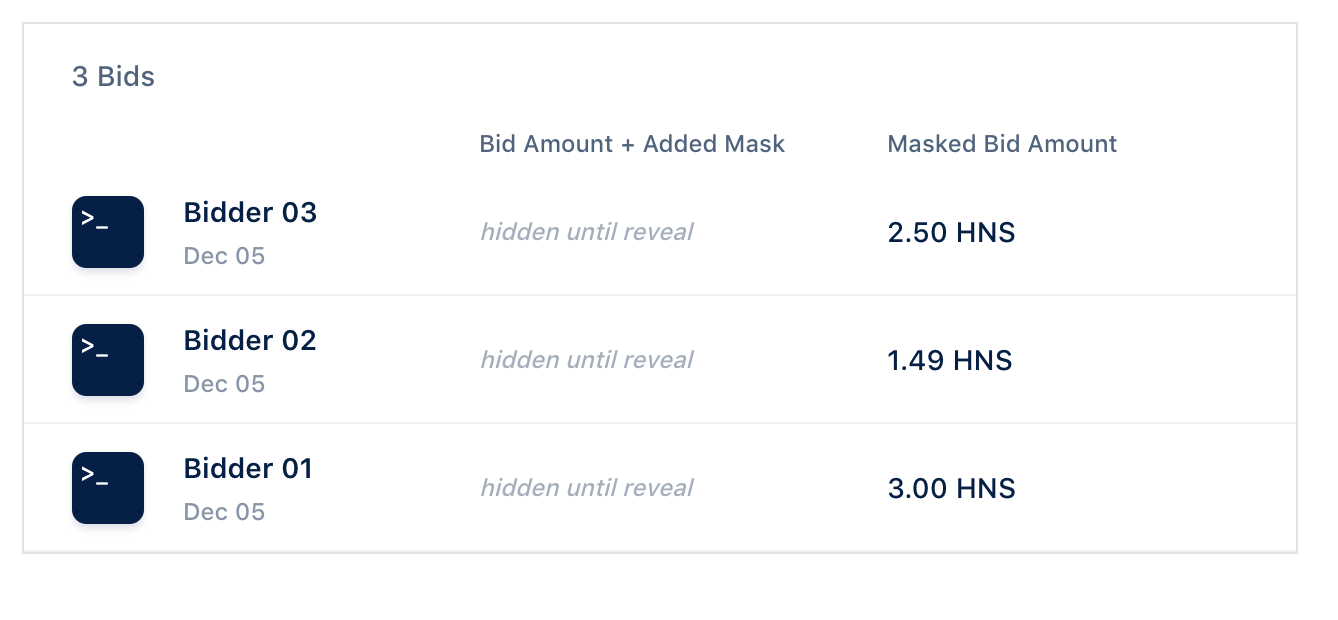
Task: Click the 3 Bids heading
Action: 113,76
